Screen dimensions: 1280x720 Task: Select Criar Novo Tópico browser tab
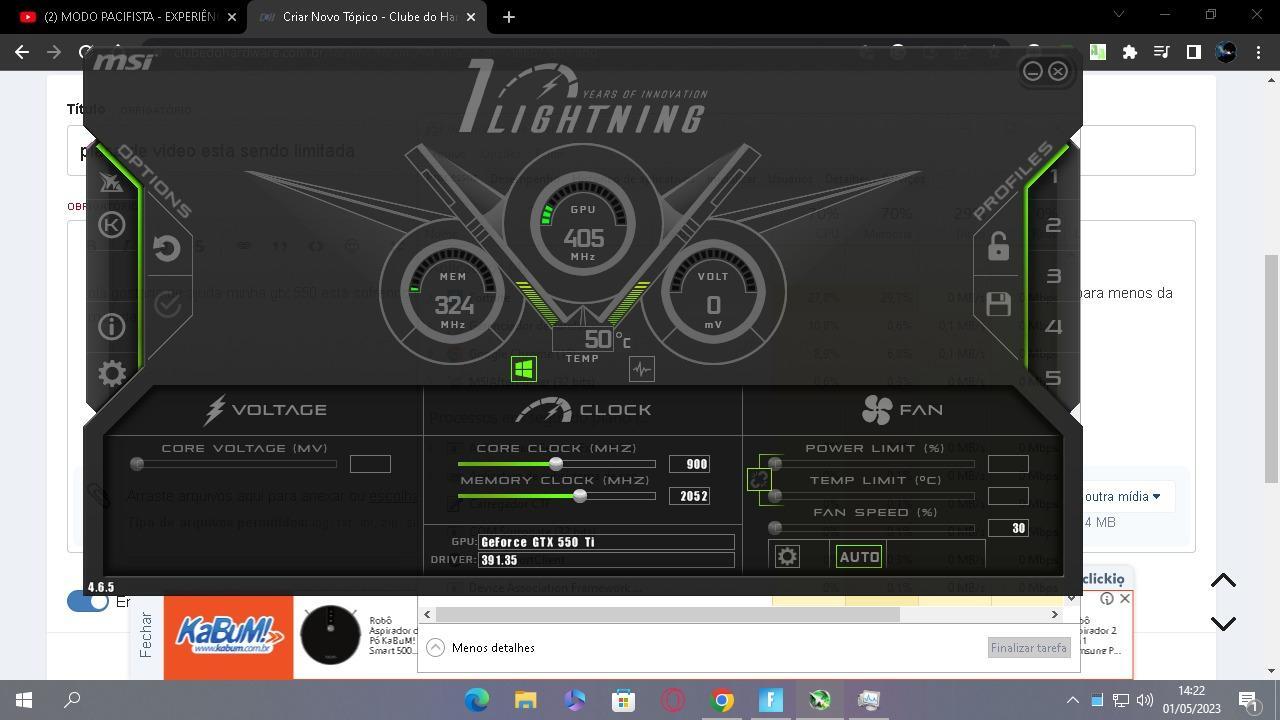click(x=366, y=17)
